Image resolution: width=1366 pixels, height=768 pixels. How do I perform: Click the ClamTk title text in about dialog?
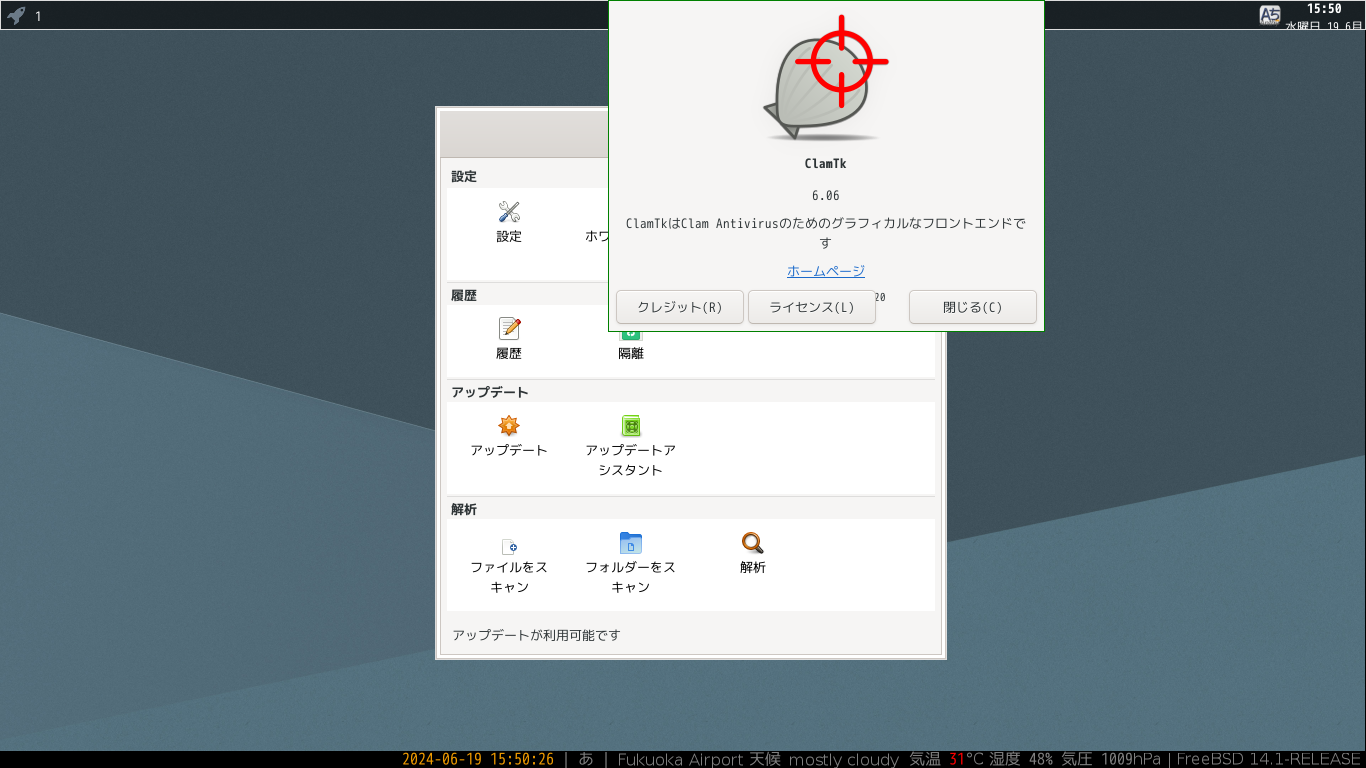[x=826, y=163]
